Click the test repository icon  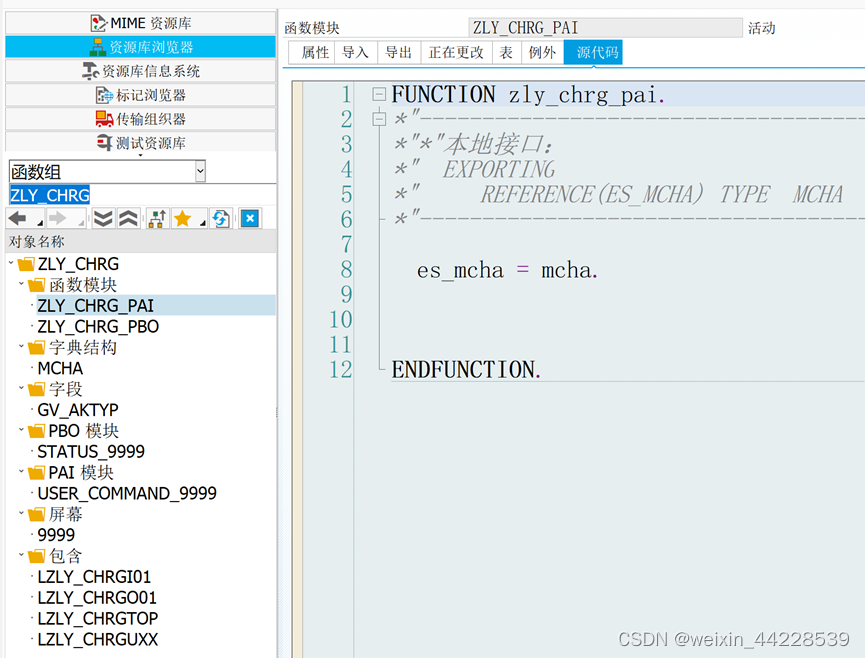[x=104, y=142]
